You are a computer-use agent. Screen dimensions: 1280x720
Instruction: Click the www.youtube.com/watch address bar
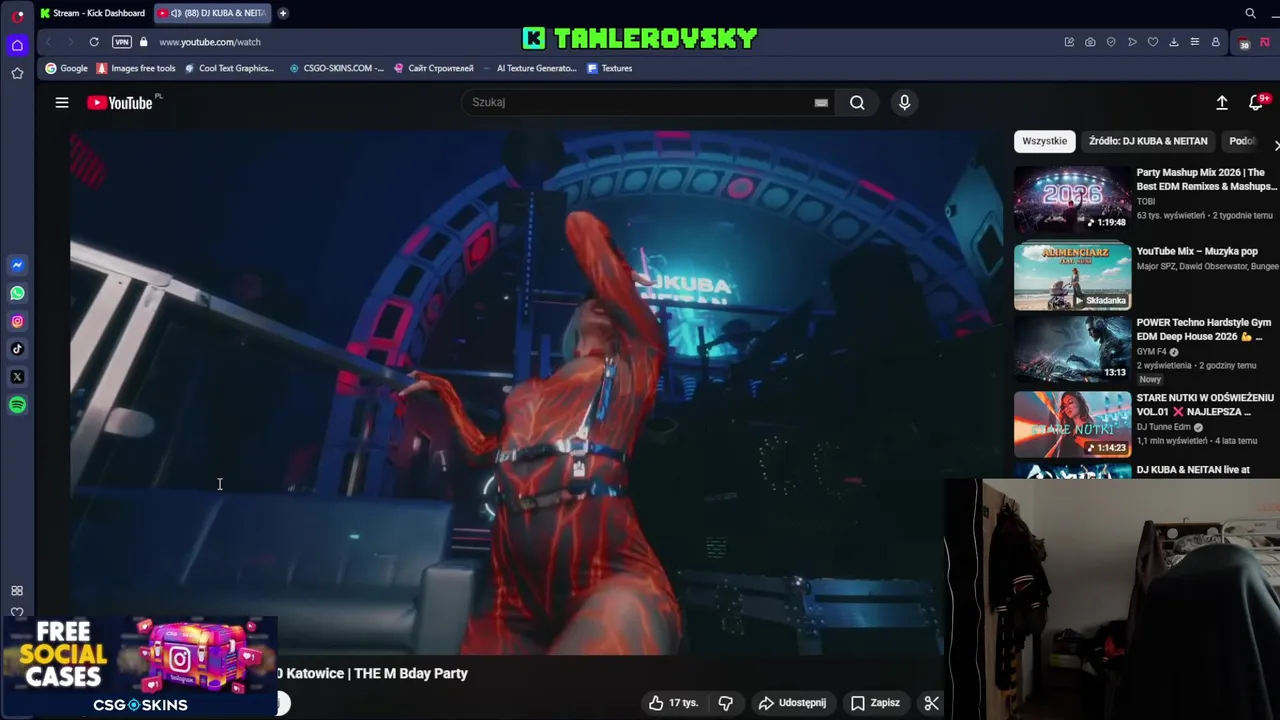click(x=209, y=42)
